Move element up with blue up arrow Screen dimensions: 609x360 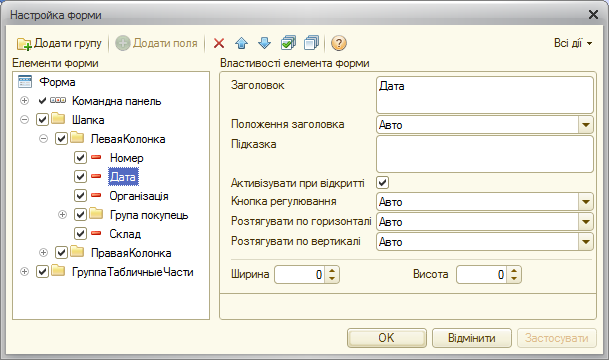242,43
